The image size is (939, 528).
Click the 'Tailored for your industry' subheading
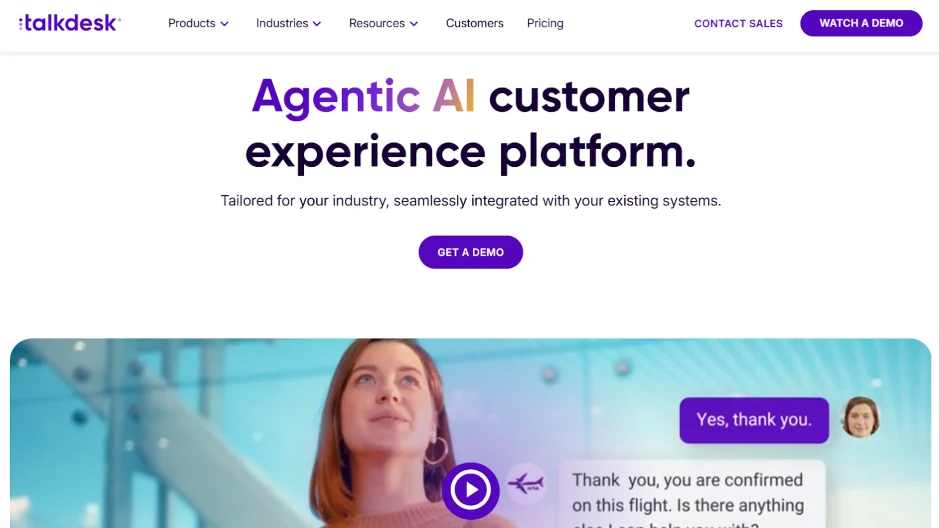click(471, 201)
